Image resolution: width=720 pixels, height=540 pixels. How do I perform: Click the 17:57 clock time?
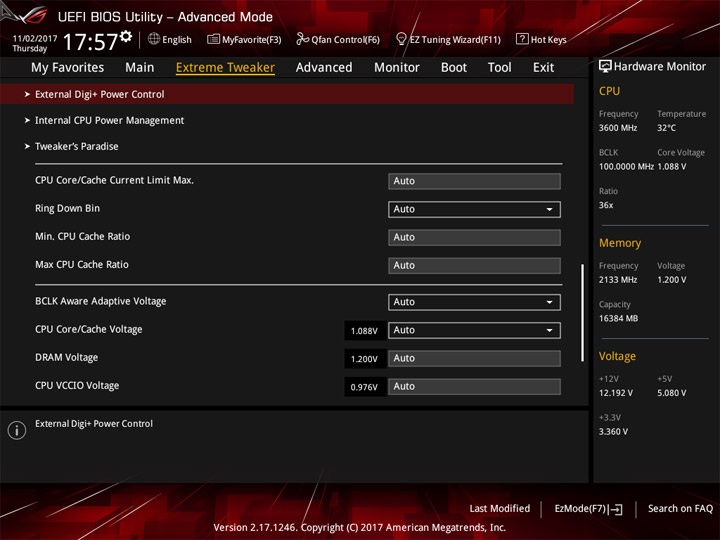90,42
